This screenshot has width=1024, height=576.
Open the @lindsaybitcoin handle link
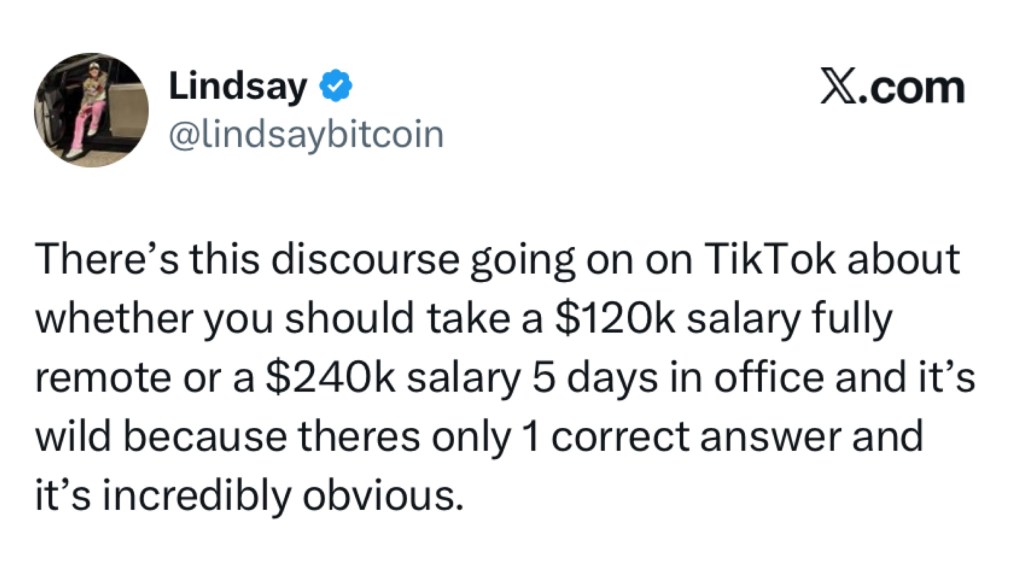pos(305,133)
